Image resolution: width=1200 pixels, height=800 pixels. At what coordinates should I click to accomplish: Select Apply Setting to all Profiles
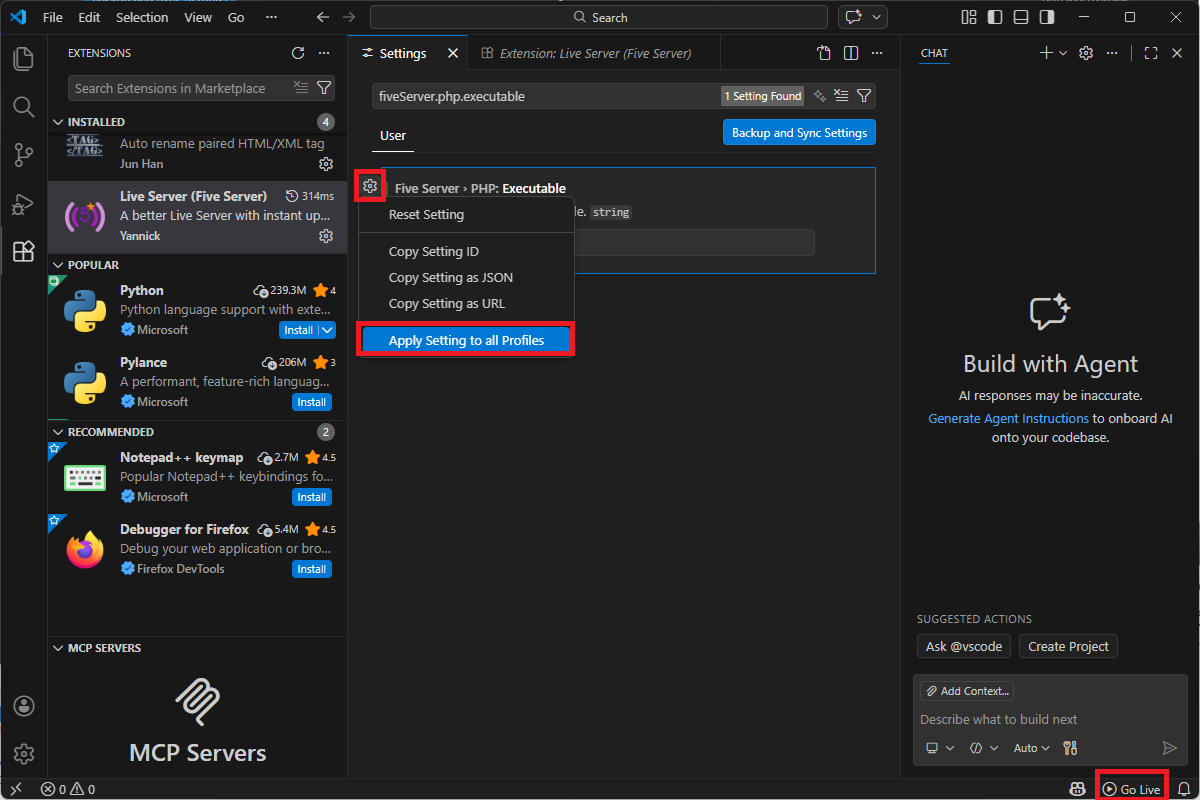click(466, 340)
